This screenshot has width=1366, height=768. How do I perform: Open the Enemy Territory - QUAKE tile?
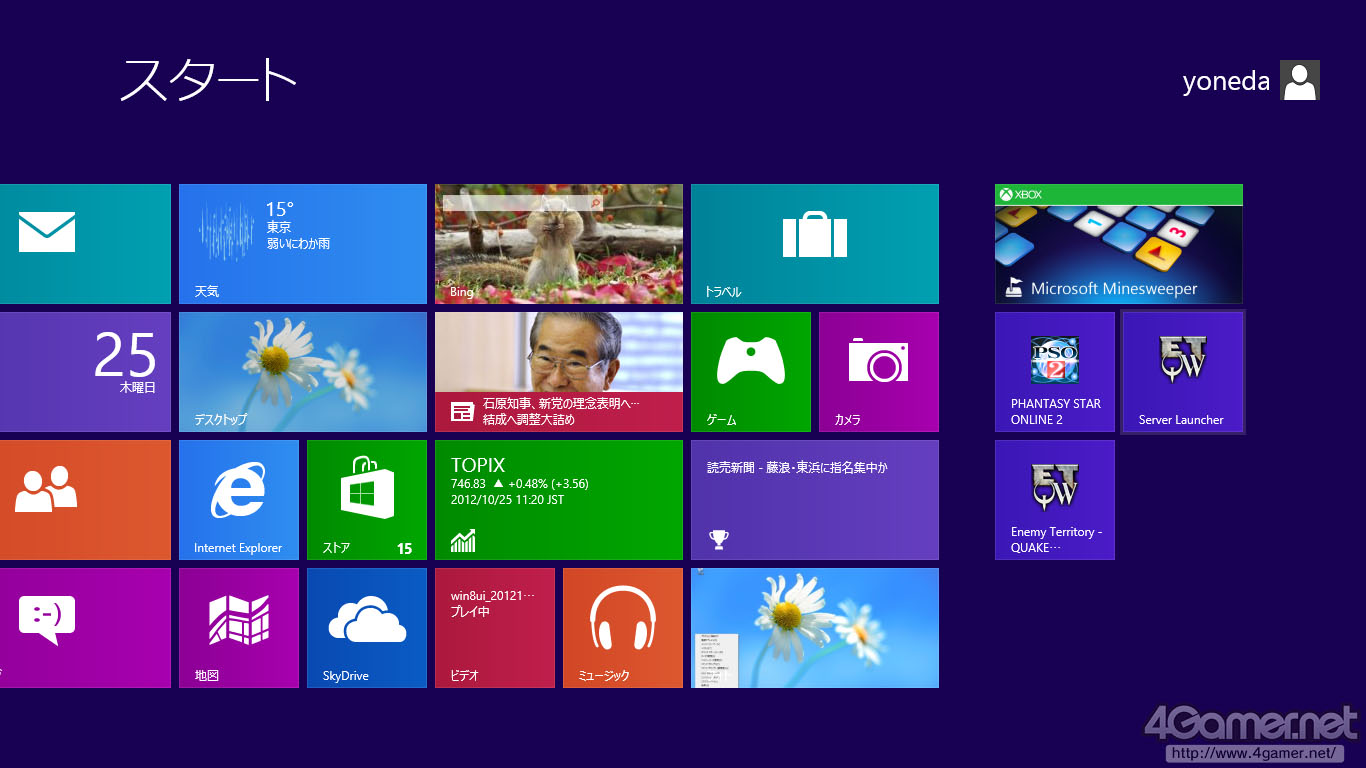[1055, 500]
